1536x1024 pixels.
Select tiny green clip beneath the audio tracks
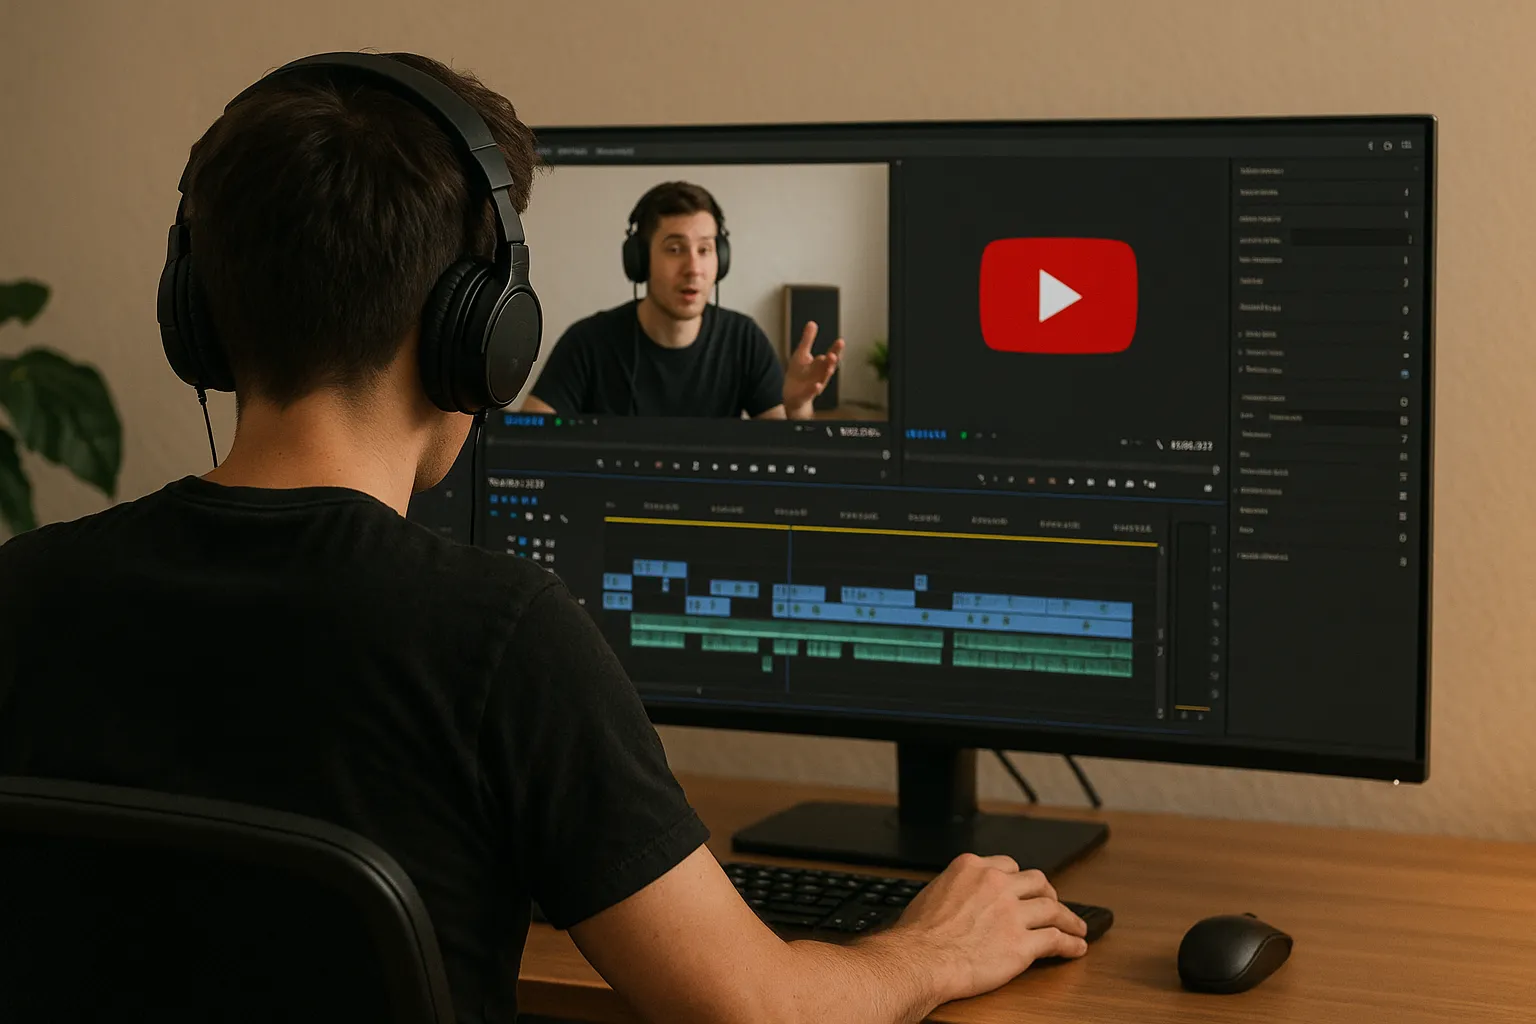point(767,662)
